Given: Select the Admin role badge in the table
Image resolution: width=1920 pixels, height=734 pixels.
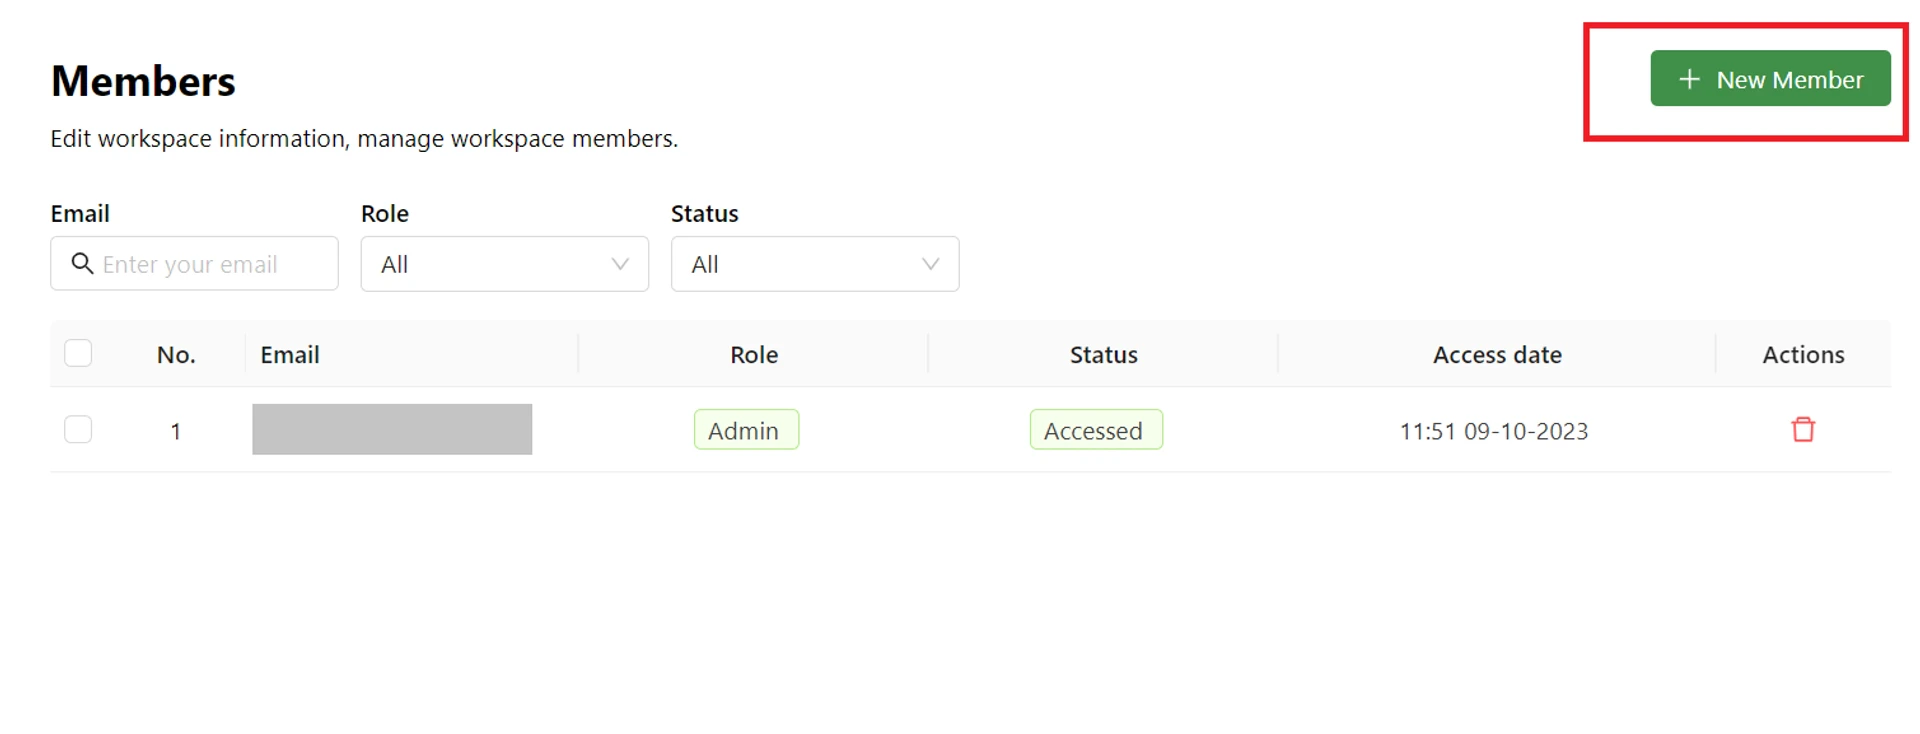Looking at the screenshot, I should pyautogui.click(x=746, y=429).
